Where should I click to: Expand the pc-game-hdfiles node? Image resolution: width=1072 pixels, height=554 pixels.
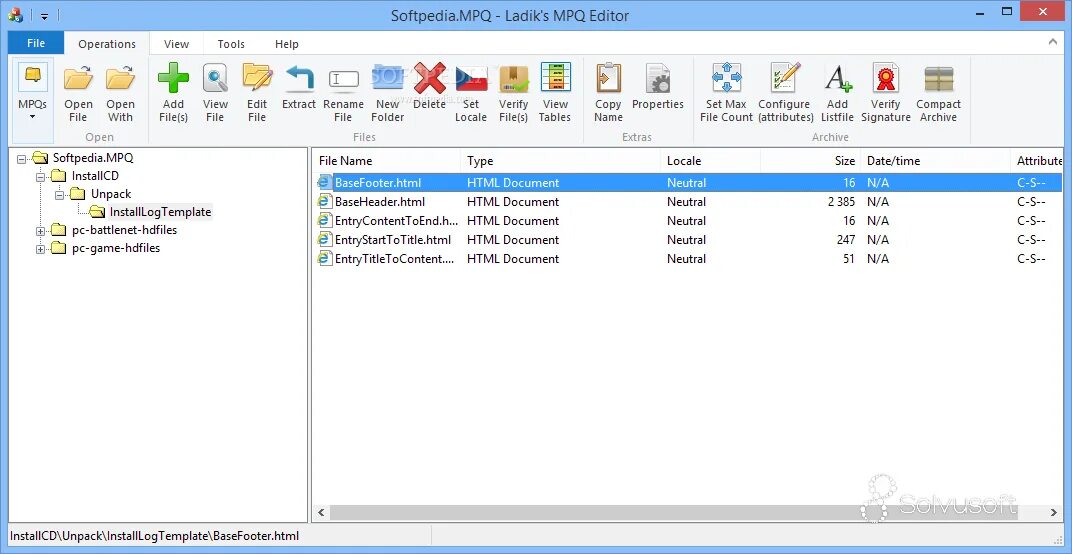40,249
